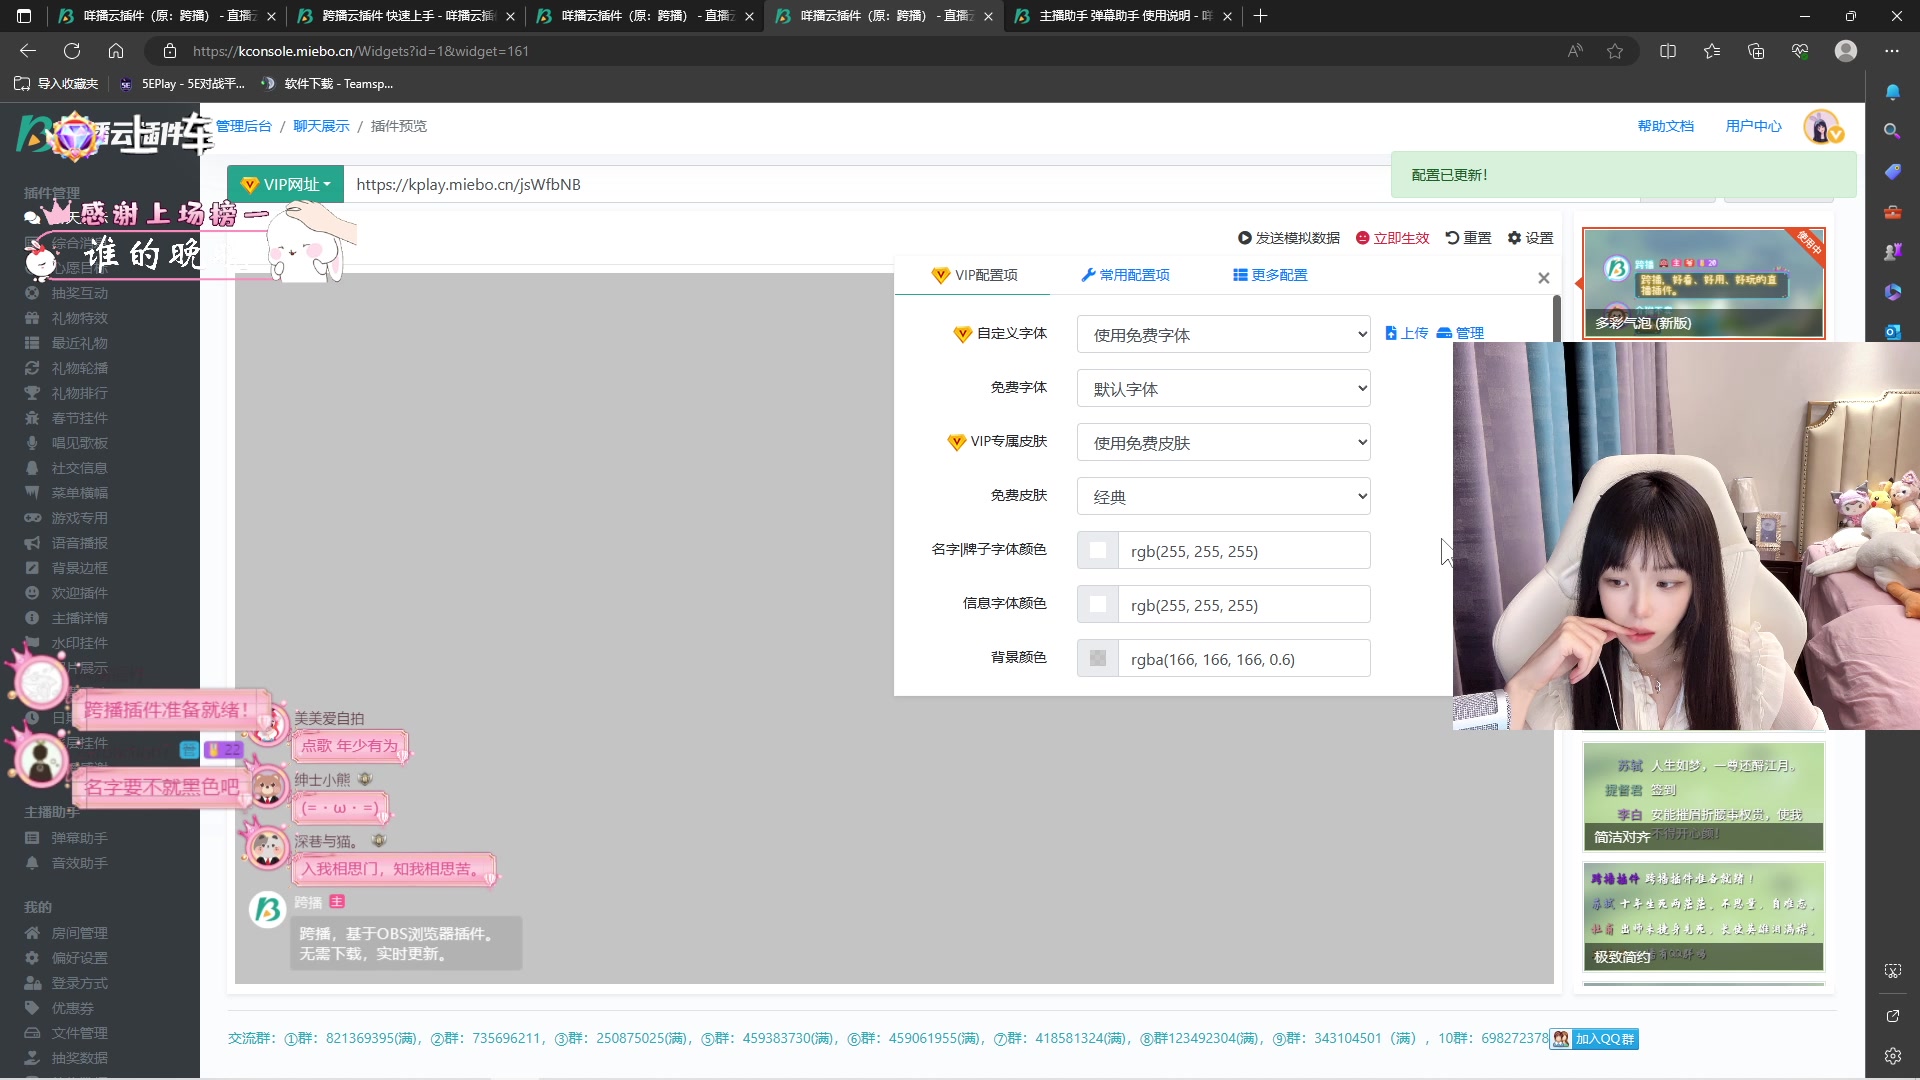Open 聊天展示 breadcrumb link
The height and width of the screenshot is (1080, 1920).
321,126
